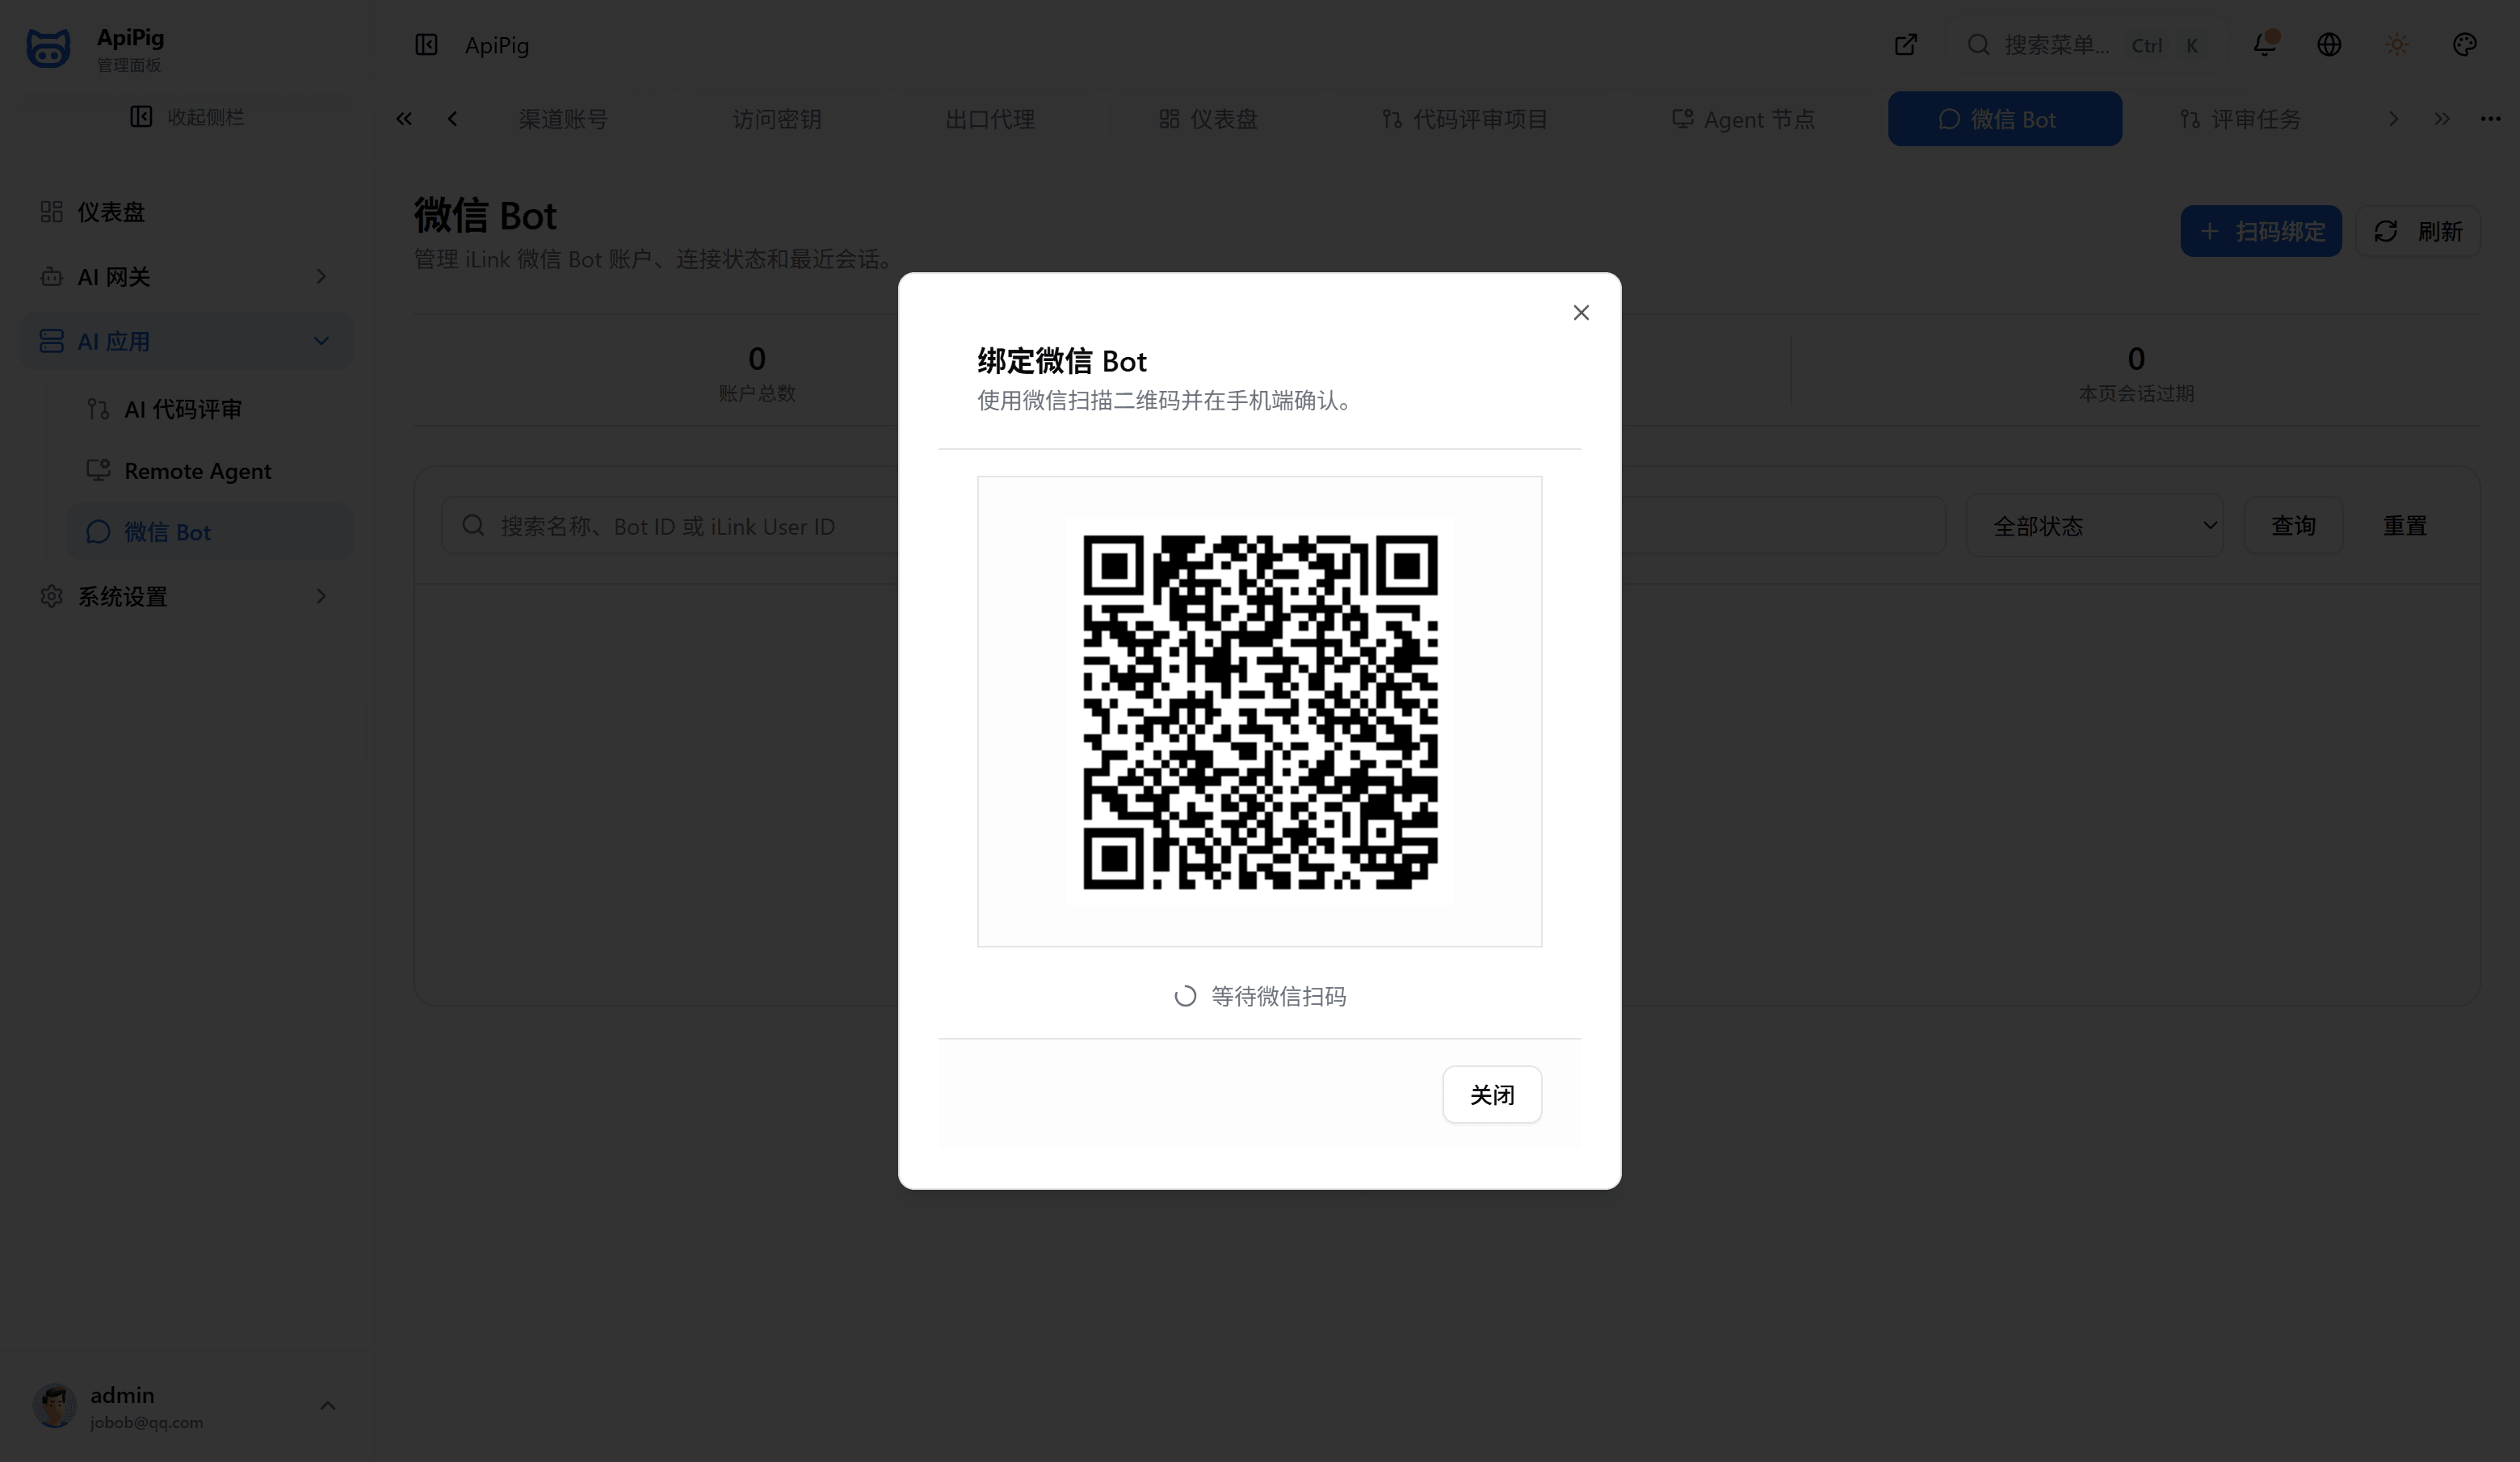
Task: Click the ApiPig pig logo
Action: [x=48, y=48]
